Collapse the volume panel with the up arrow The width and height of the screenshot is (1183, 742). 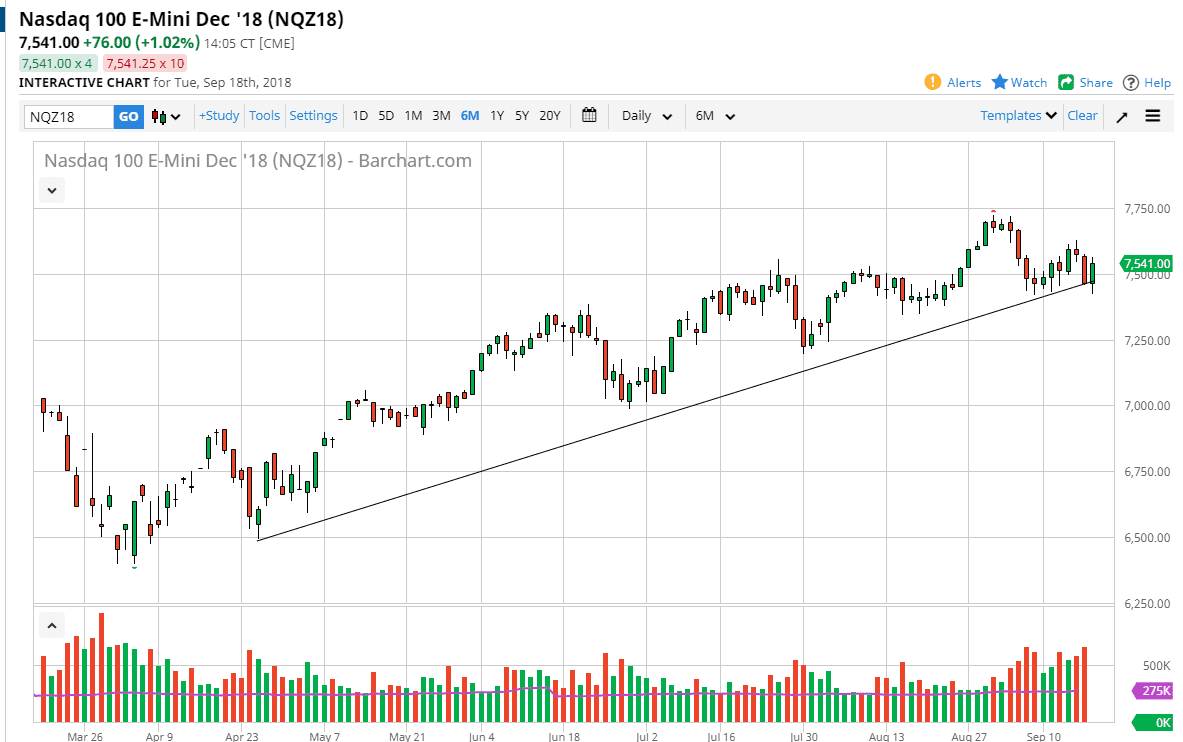[x=51, y=624]
